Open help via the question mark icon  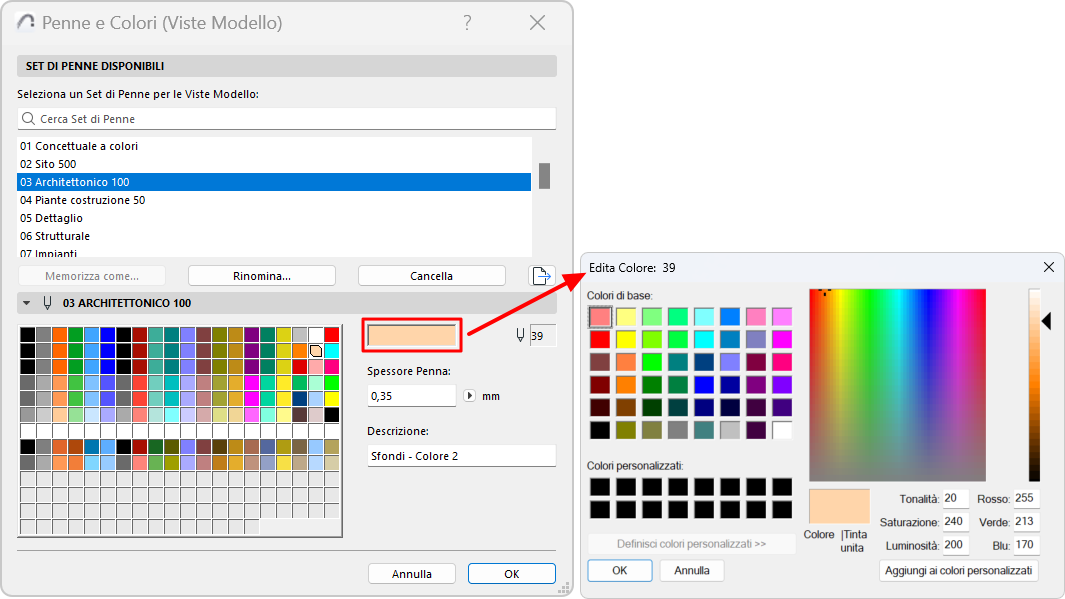point(467,22)
